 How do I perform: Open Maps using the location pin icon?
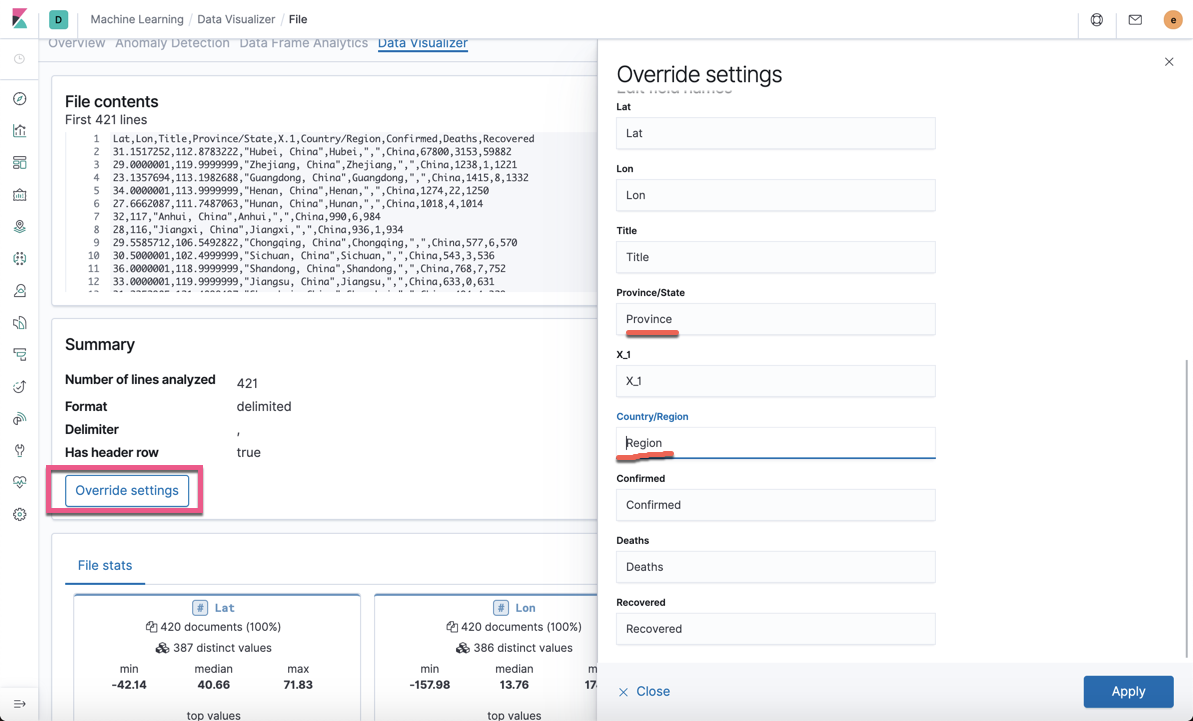(x=21, y=227)
